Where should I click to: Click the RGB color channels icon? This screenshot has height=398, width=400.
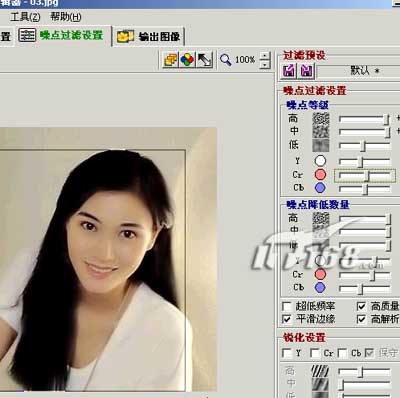click(x=187, y=60)
